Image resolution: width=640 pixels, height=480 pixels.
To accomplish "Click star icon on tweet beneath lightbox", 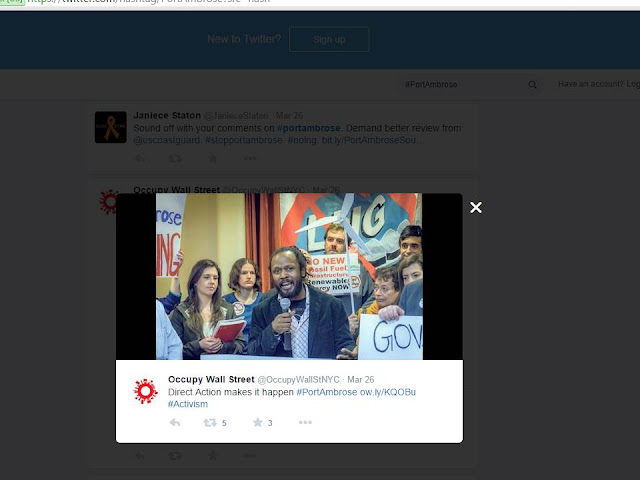I will (x=212, y=456).
